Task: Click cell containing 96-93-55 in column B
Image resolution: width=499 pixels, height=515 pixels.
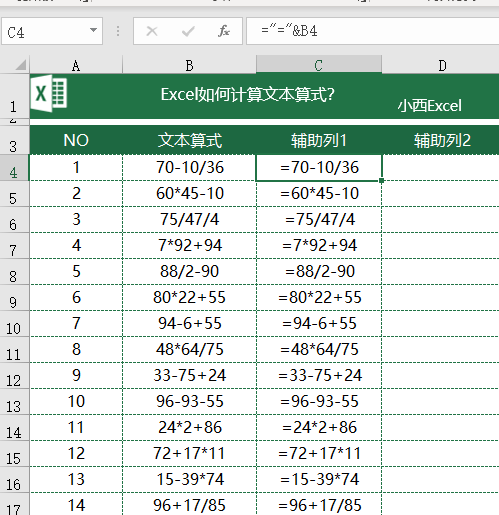Action: (189, 402)
